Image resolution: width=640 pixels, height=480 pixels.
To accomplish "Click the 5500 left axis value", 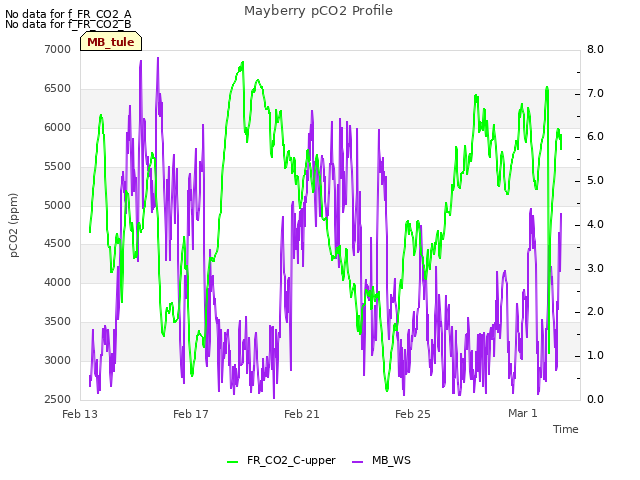I will click(58, 167).
